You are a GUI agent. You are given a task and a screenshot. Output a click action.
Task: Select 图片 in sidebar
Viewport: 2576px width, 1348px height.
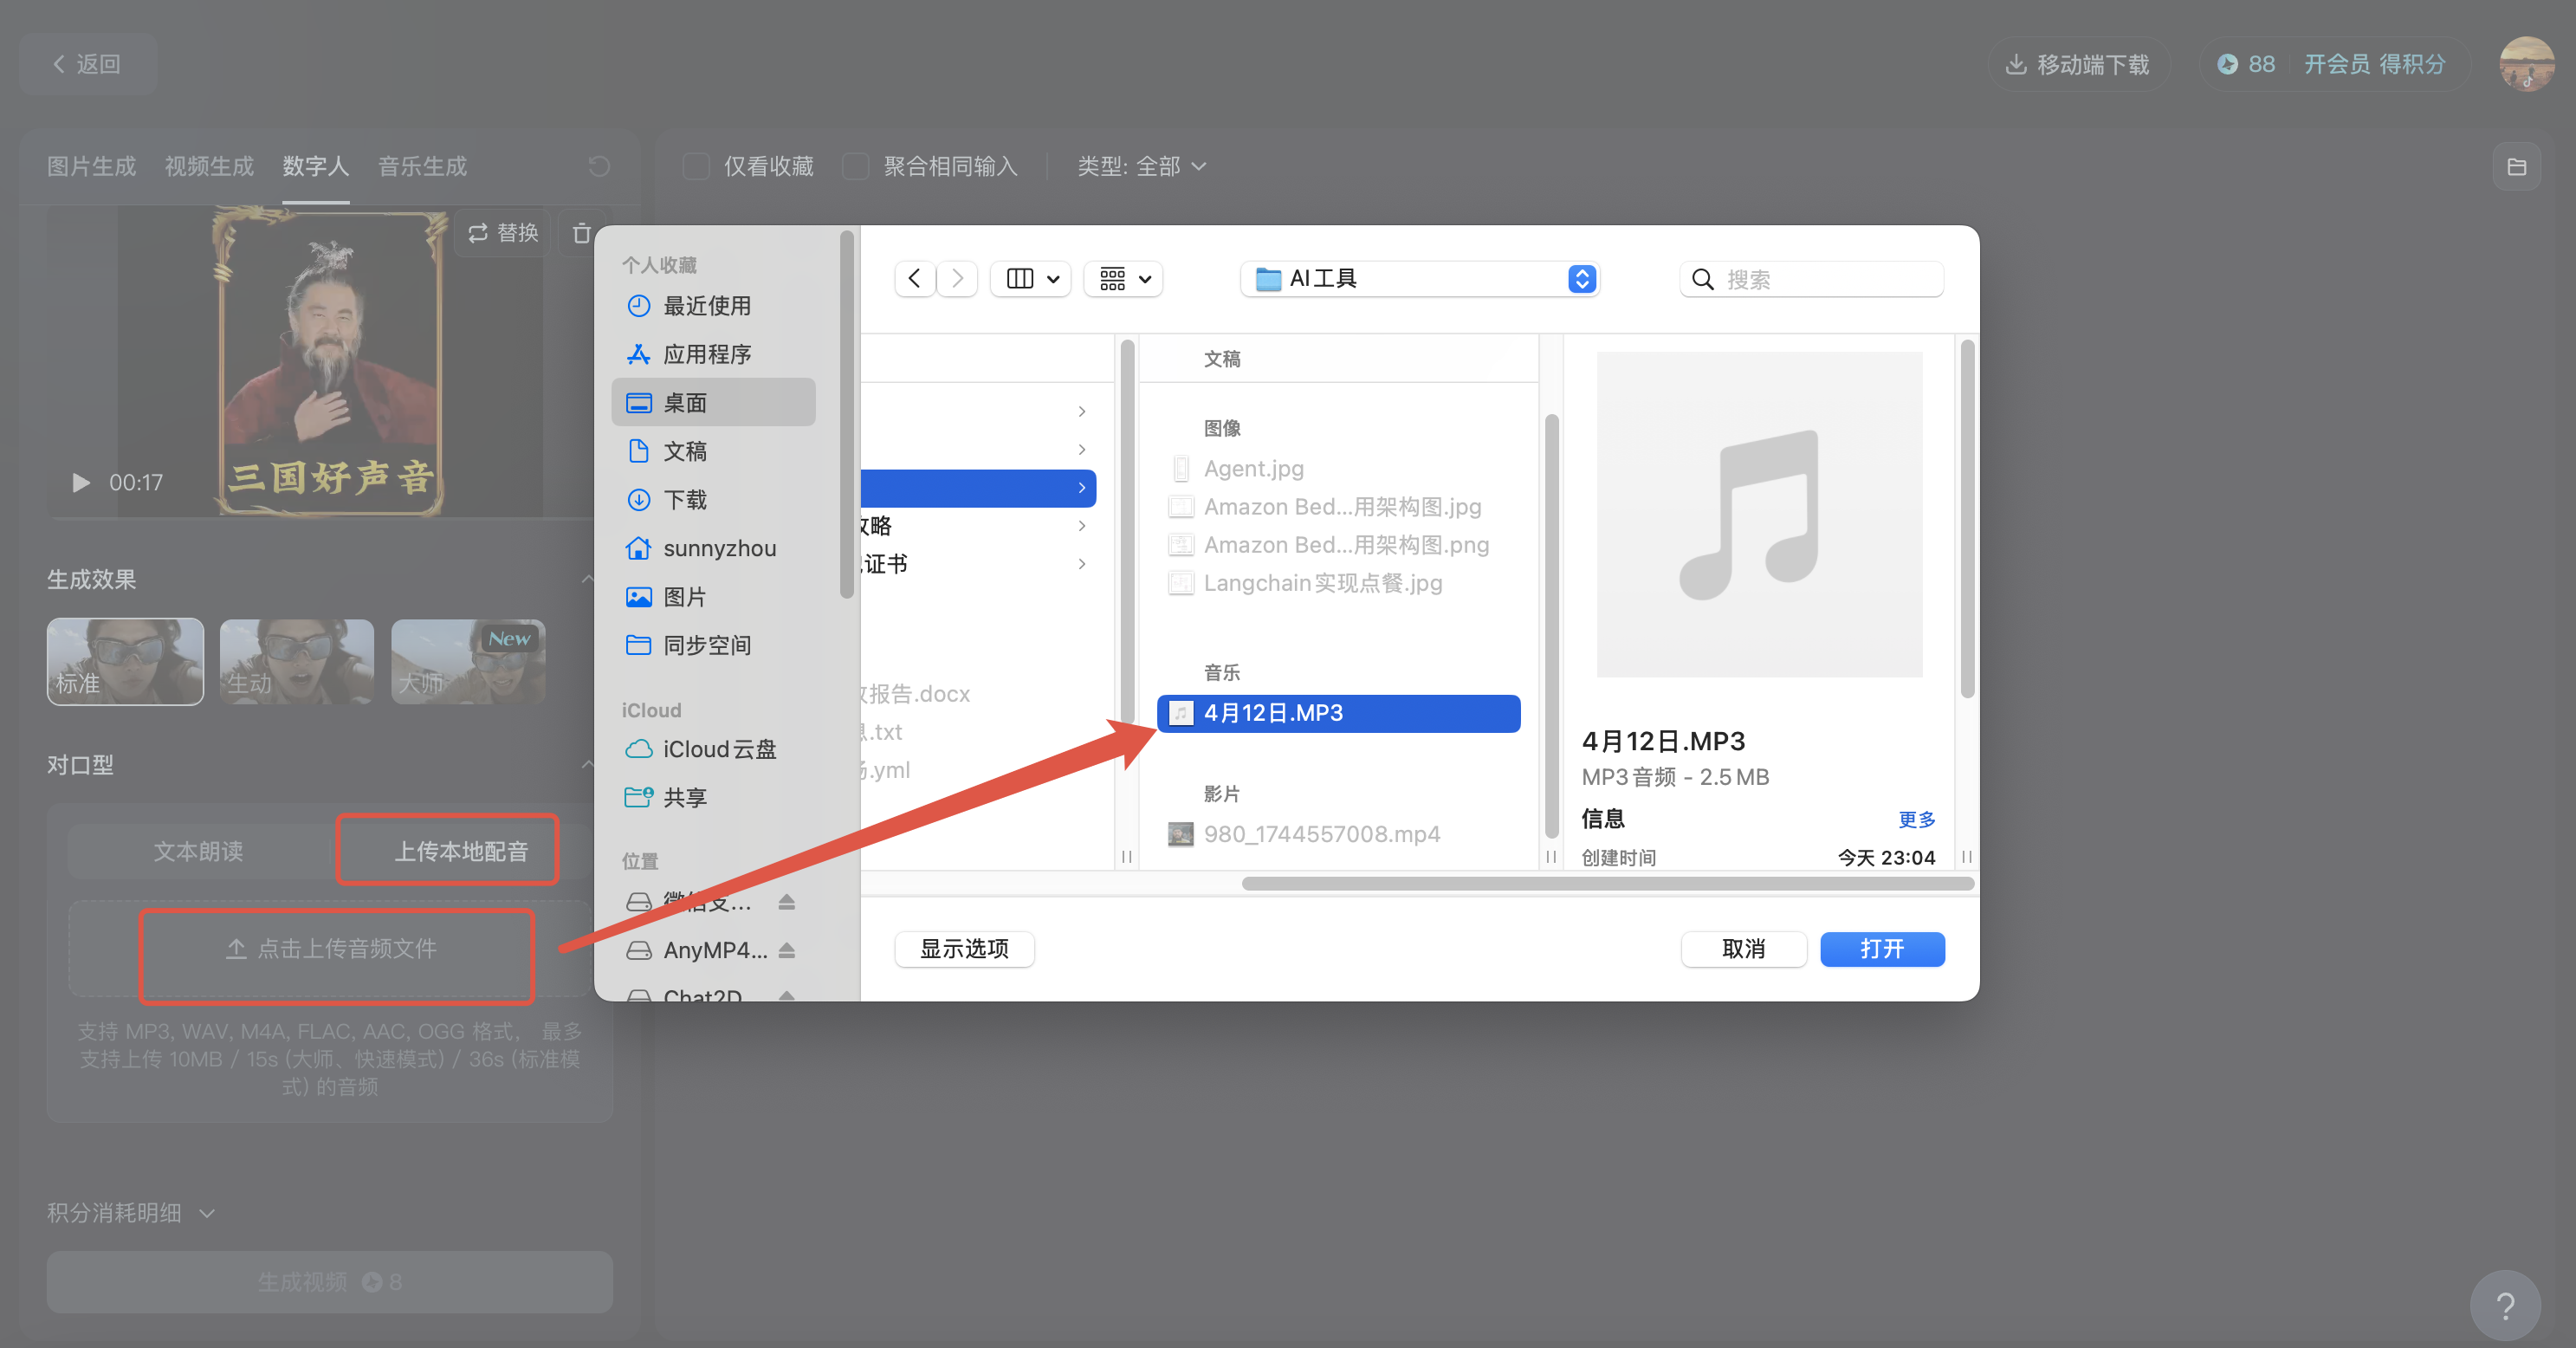714,597
